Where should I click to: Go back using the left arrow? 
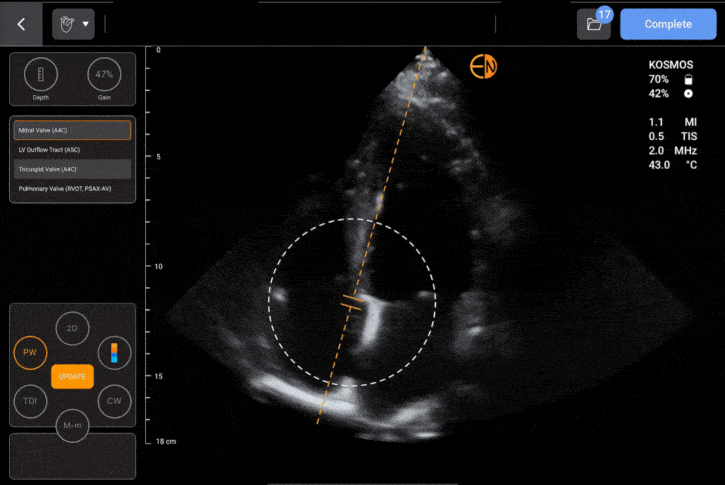click(21, 24)
